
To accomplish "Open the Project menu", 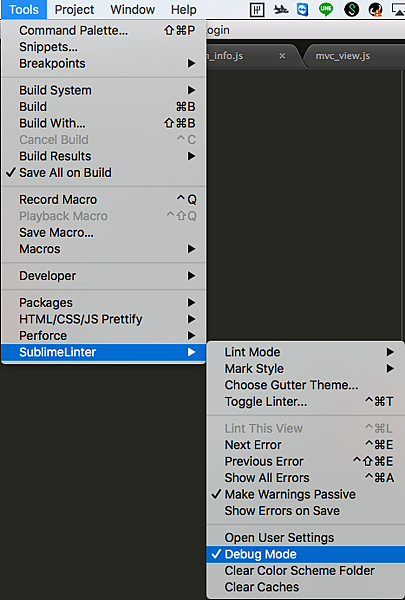I will [74, 10].
